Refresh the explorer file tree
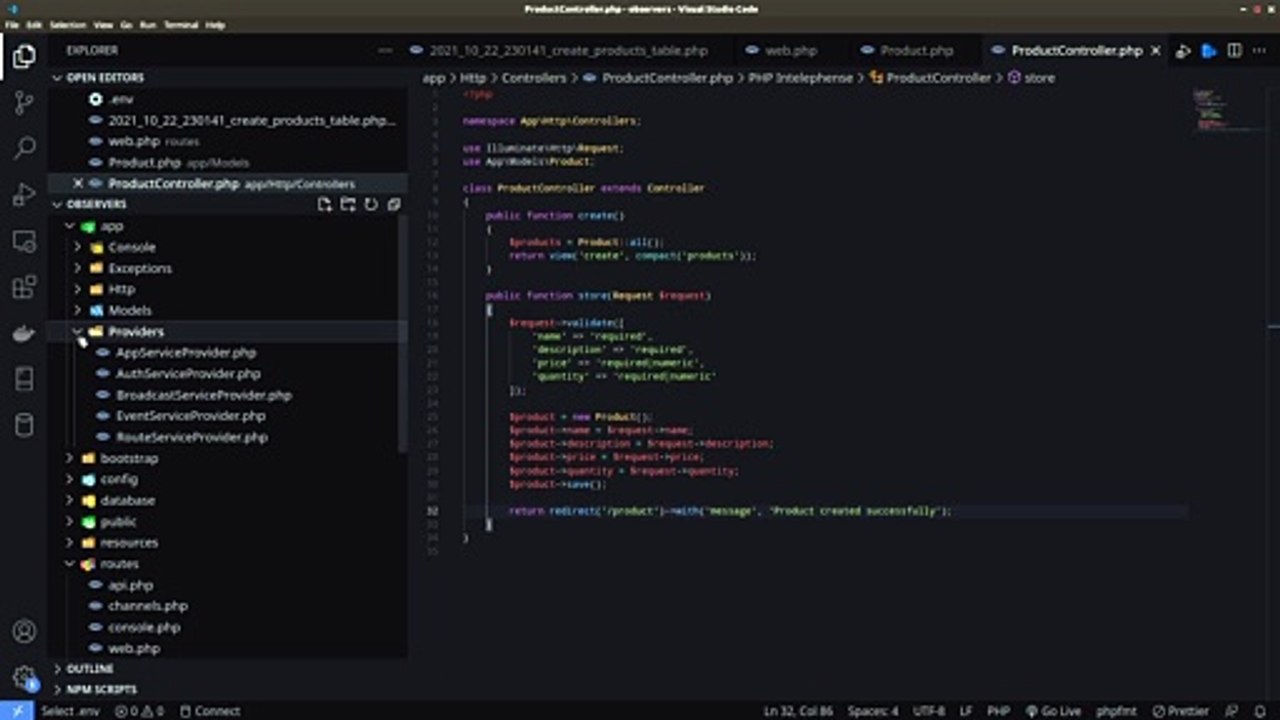1280x720 pixels. pyautogui.click(x=371, y=204)
